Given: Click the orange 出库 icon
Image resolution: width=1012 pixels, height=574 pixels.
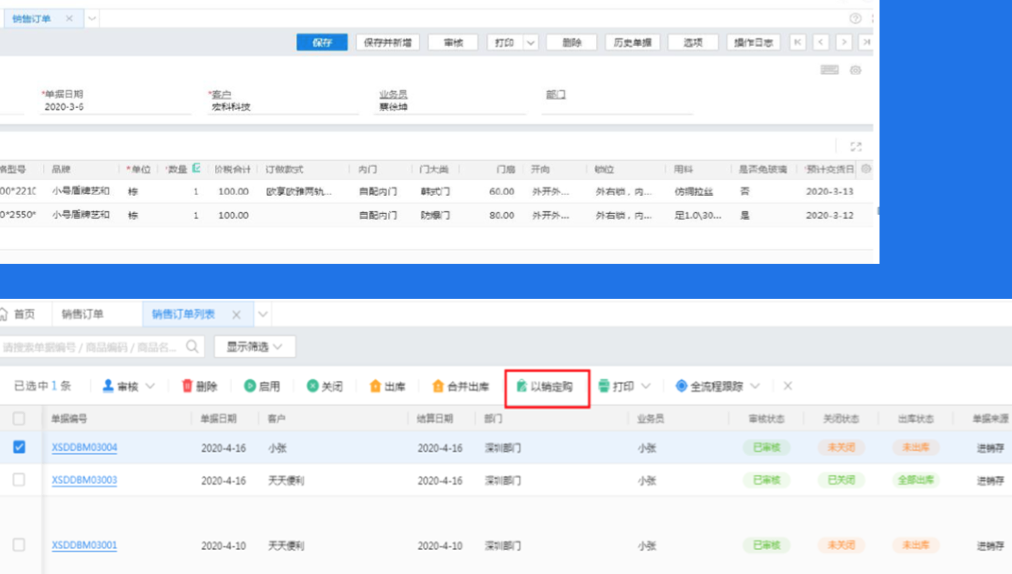Looking at the screenshot, I should point(375,386).
